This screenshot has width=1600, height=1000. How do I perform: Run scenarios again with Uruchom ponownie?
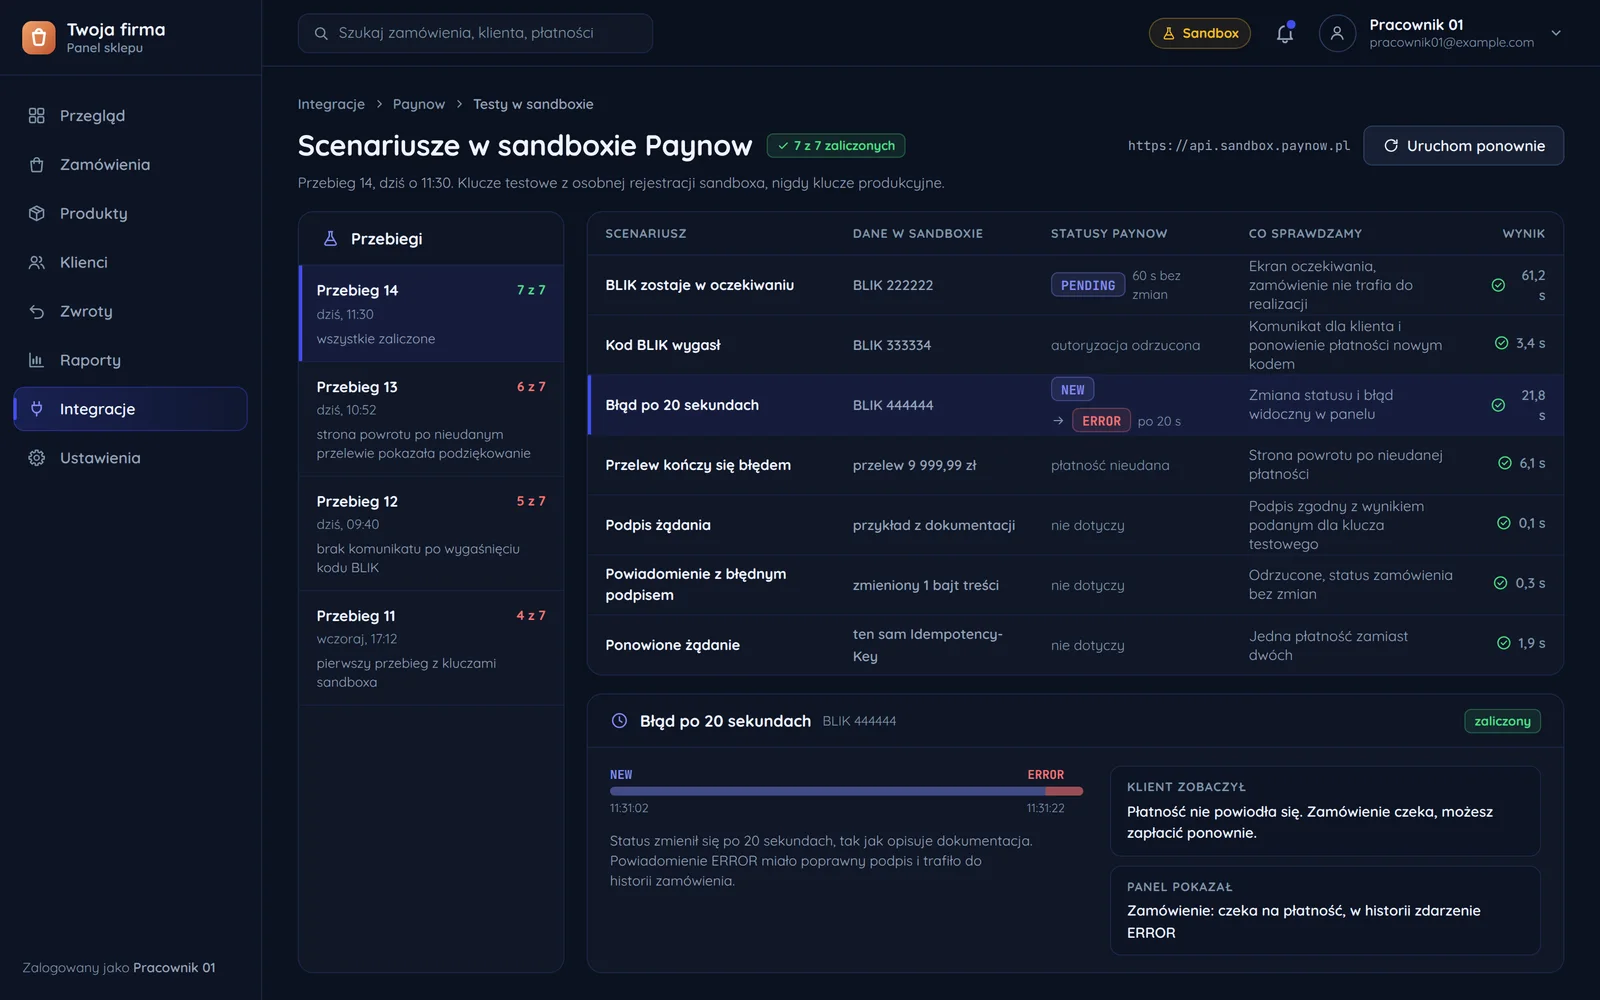1463,146
